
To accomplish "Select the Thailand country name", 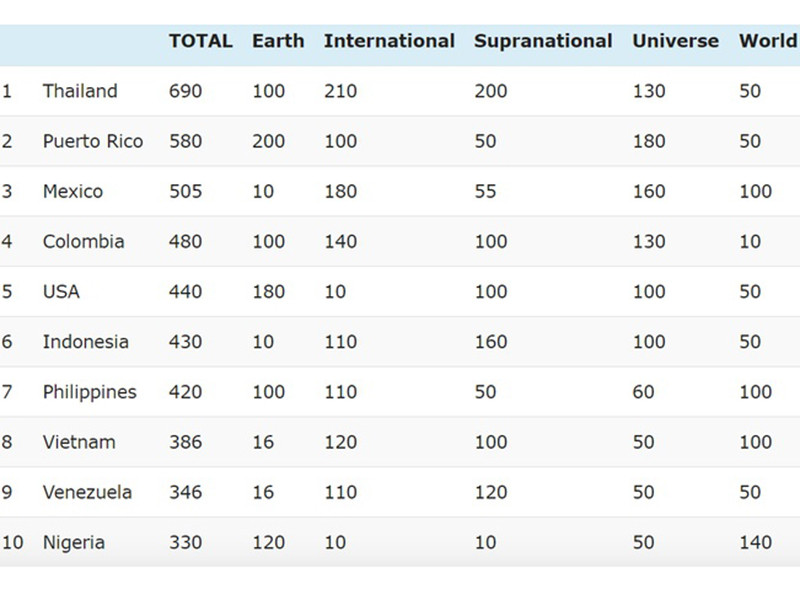I will (x=80, y=91).
